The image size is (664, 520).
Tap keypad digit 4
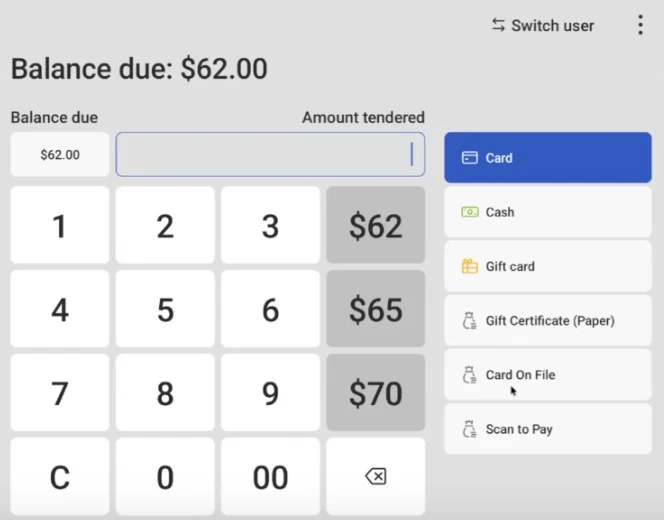pos(60,309)
